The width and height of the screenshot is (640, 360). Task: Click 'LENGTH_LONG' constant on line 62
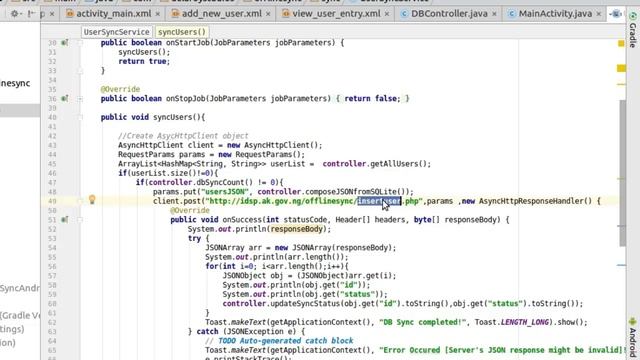coord(524,322)
